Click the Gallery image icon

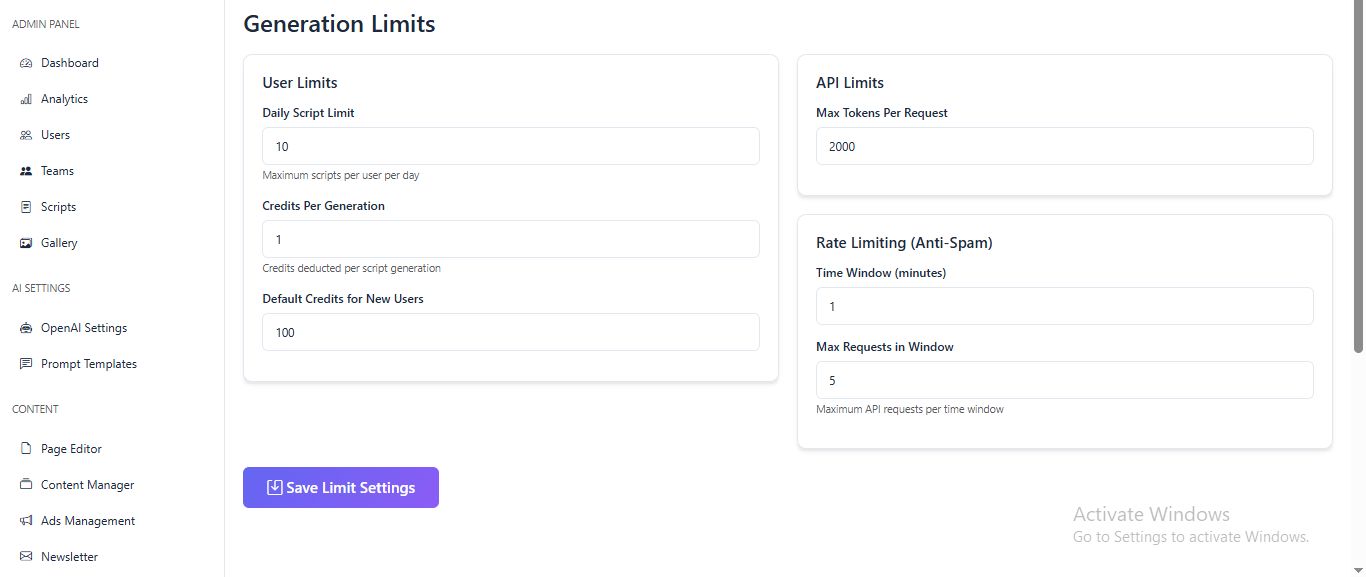coord(26,243)
